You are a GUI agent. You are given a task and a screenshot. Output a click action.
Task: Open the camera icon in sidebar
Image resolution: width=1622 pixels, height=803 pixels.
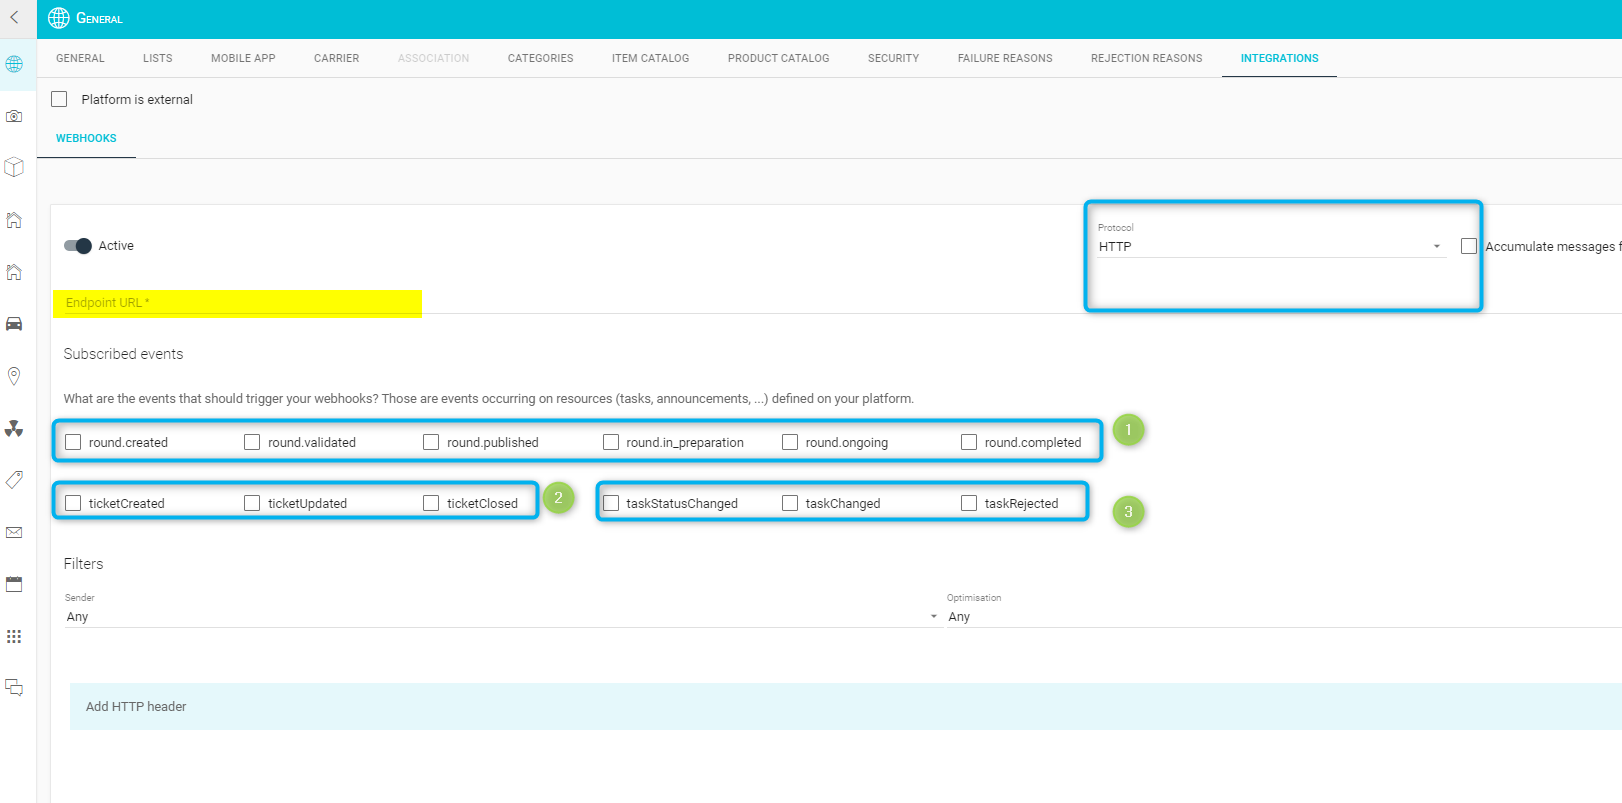point(14,116)
